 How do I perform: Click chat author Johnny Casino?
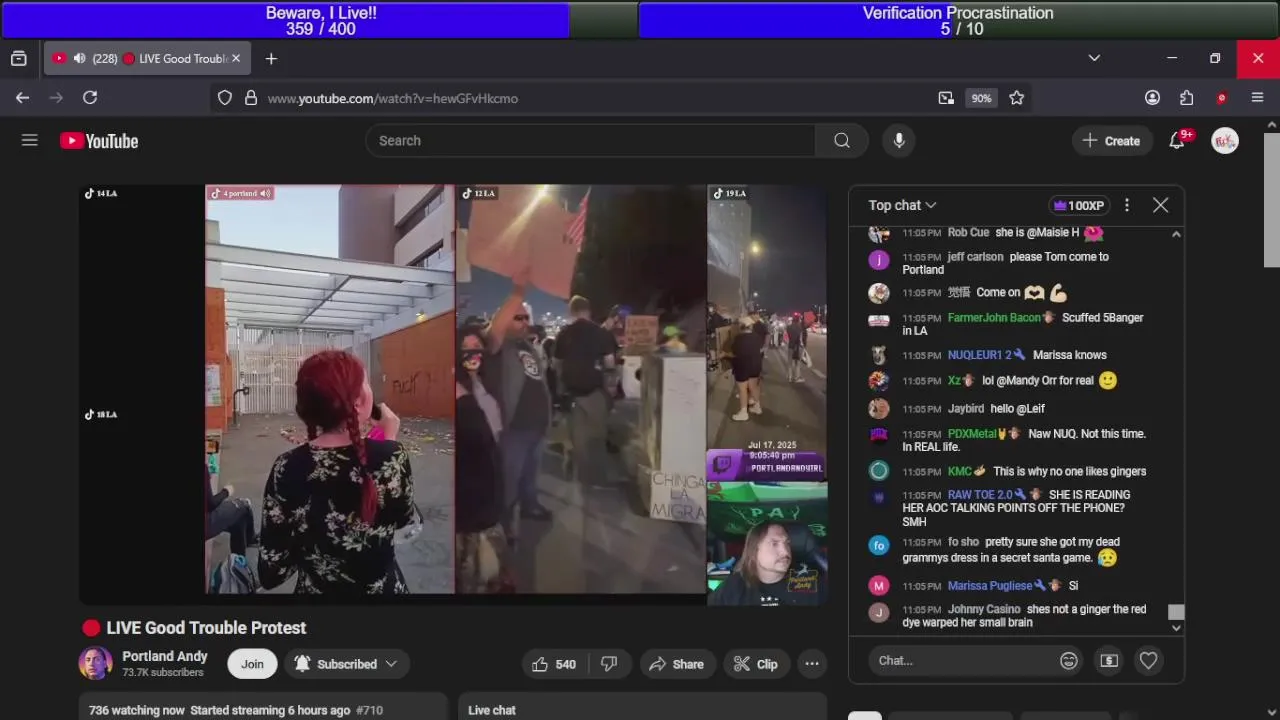pos(984,609)
